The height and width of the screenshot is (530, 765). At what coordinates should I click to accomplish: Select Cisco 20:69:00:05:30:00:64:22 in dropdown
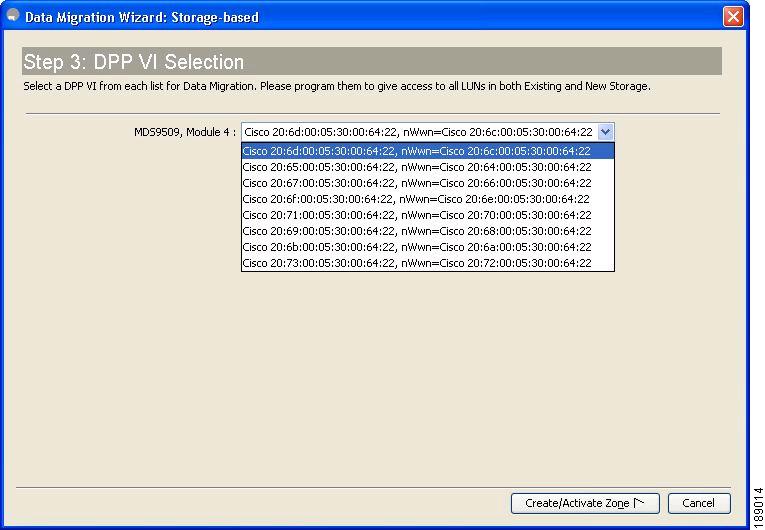coord(428,231)
